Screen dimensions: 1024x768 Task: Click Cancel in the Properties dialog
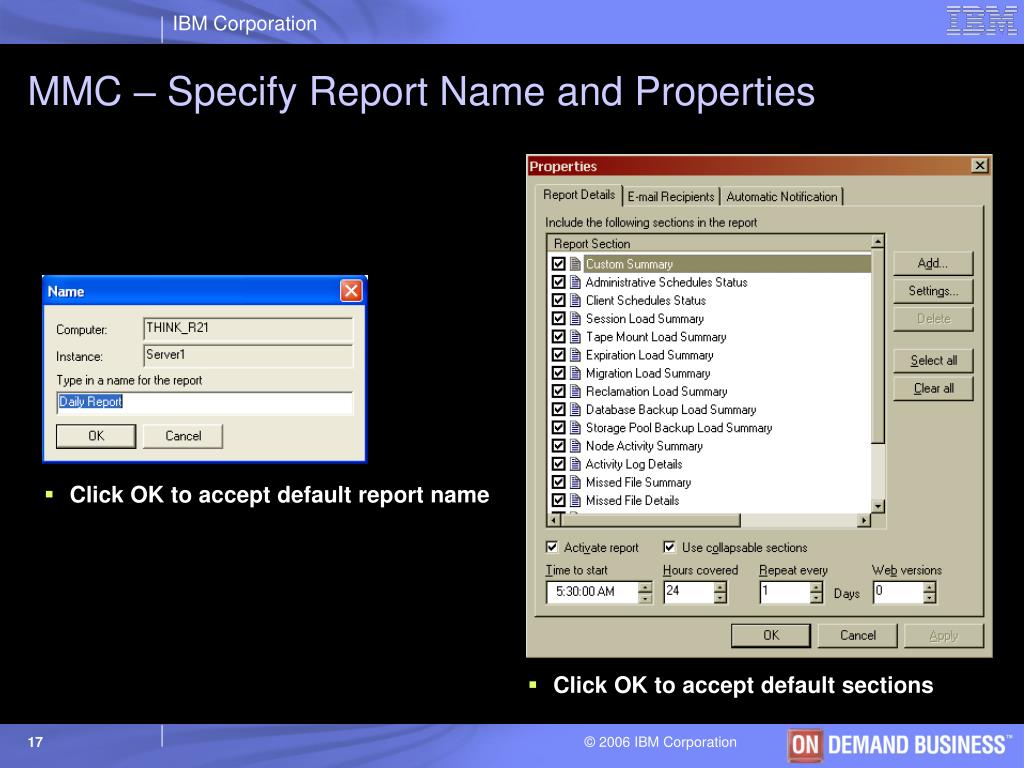pos(857,635)
